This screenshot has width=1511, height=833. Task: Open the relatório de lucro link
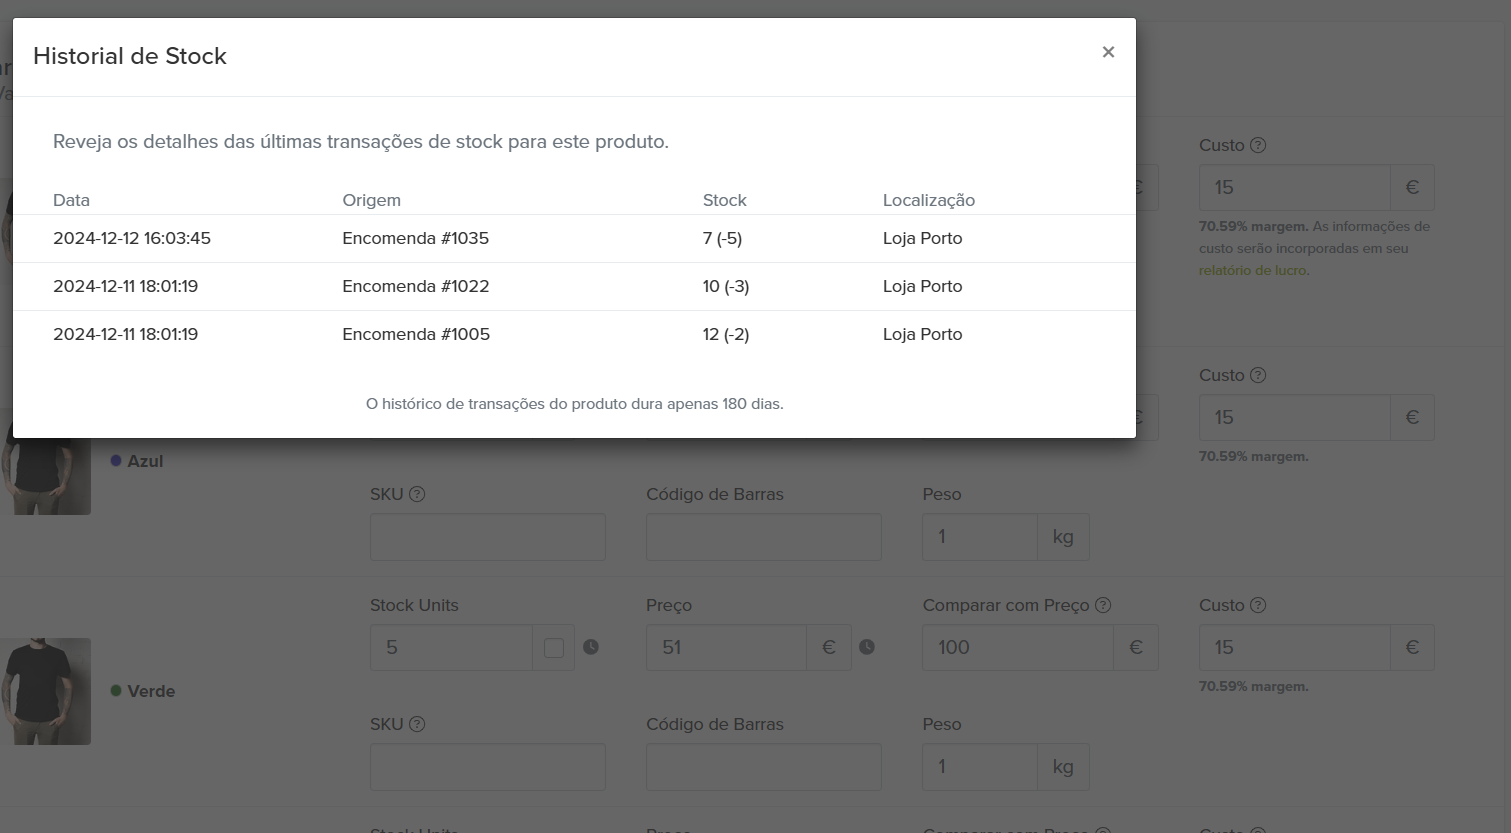pos(1253,270)
